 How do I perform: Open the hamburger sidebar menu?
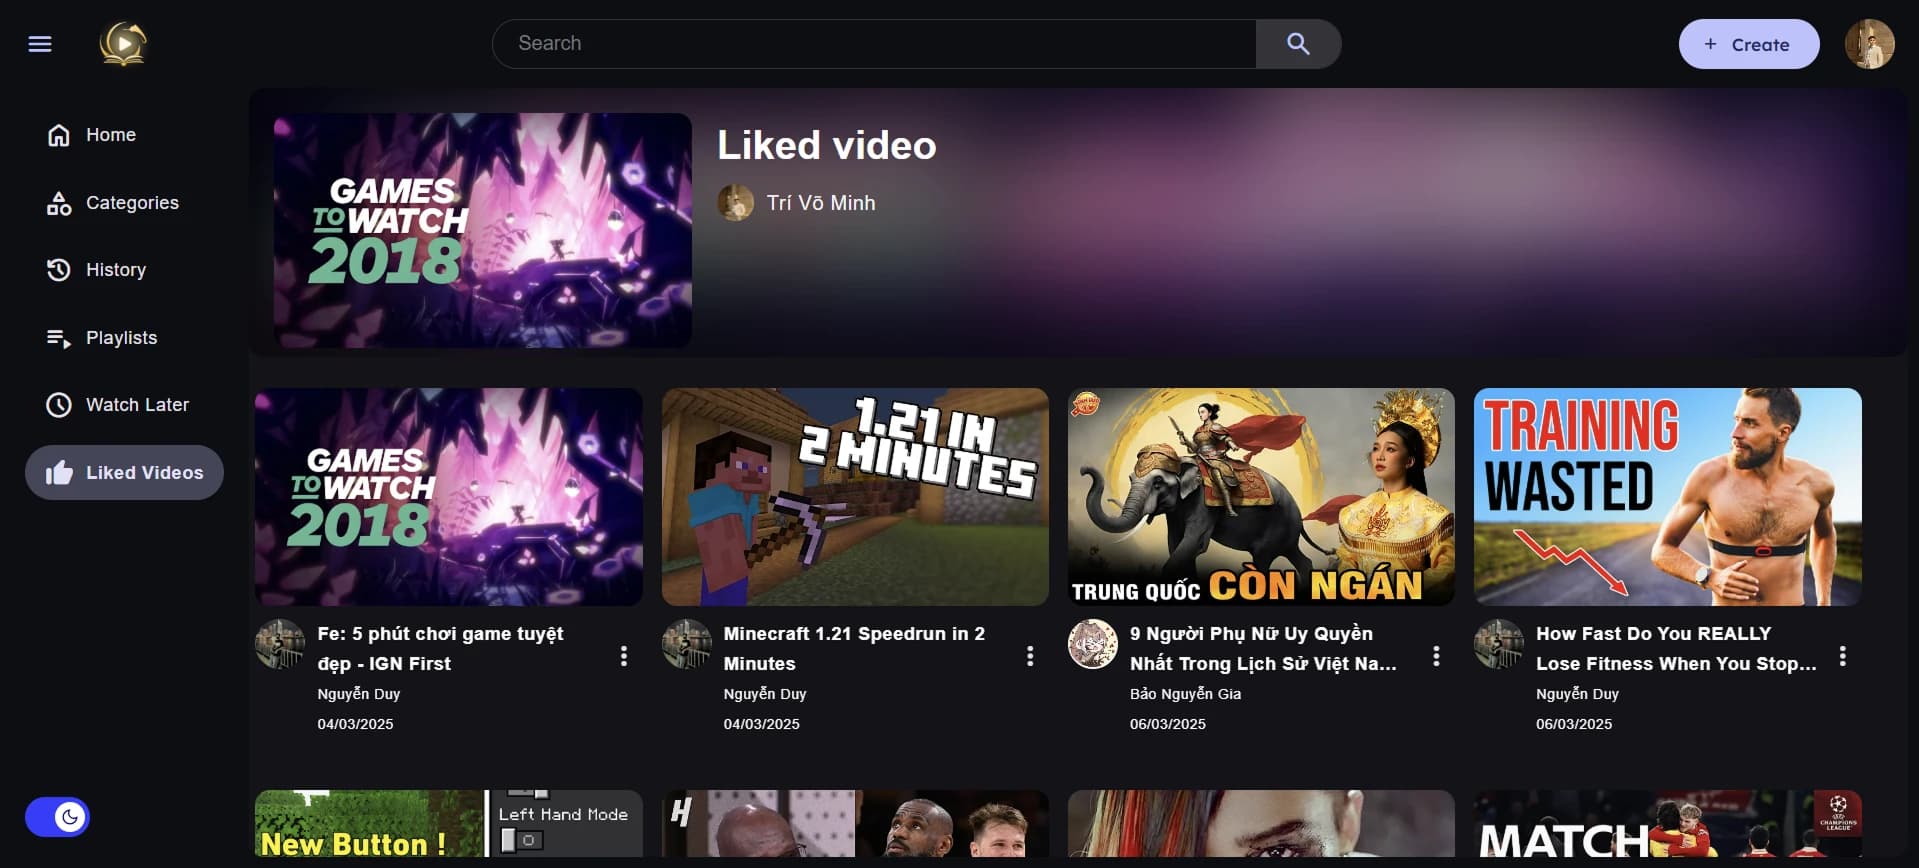pyautogui.click(x=40, y=44)
